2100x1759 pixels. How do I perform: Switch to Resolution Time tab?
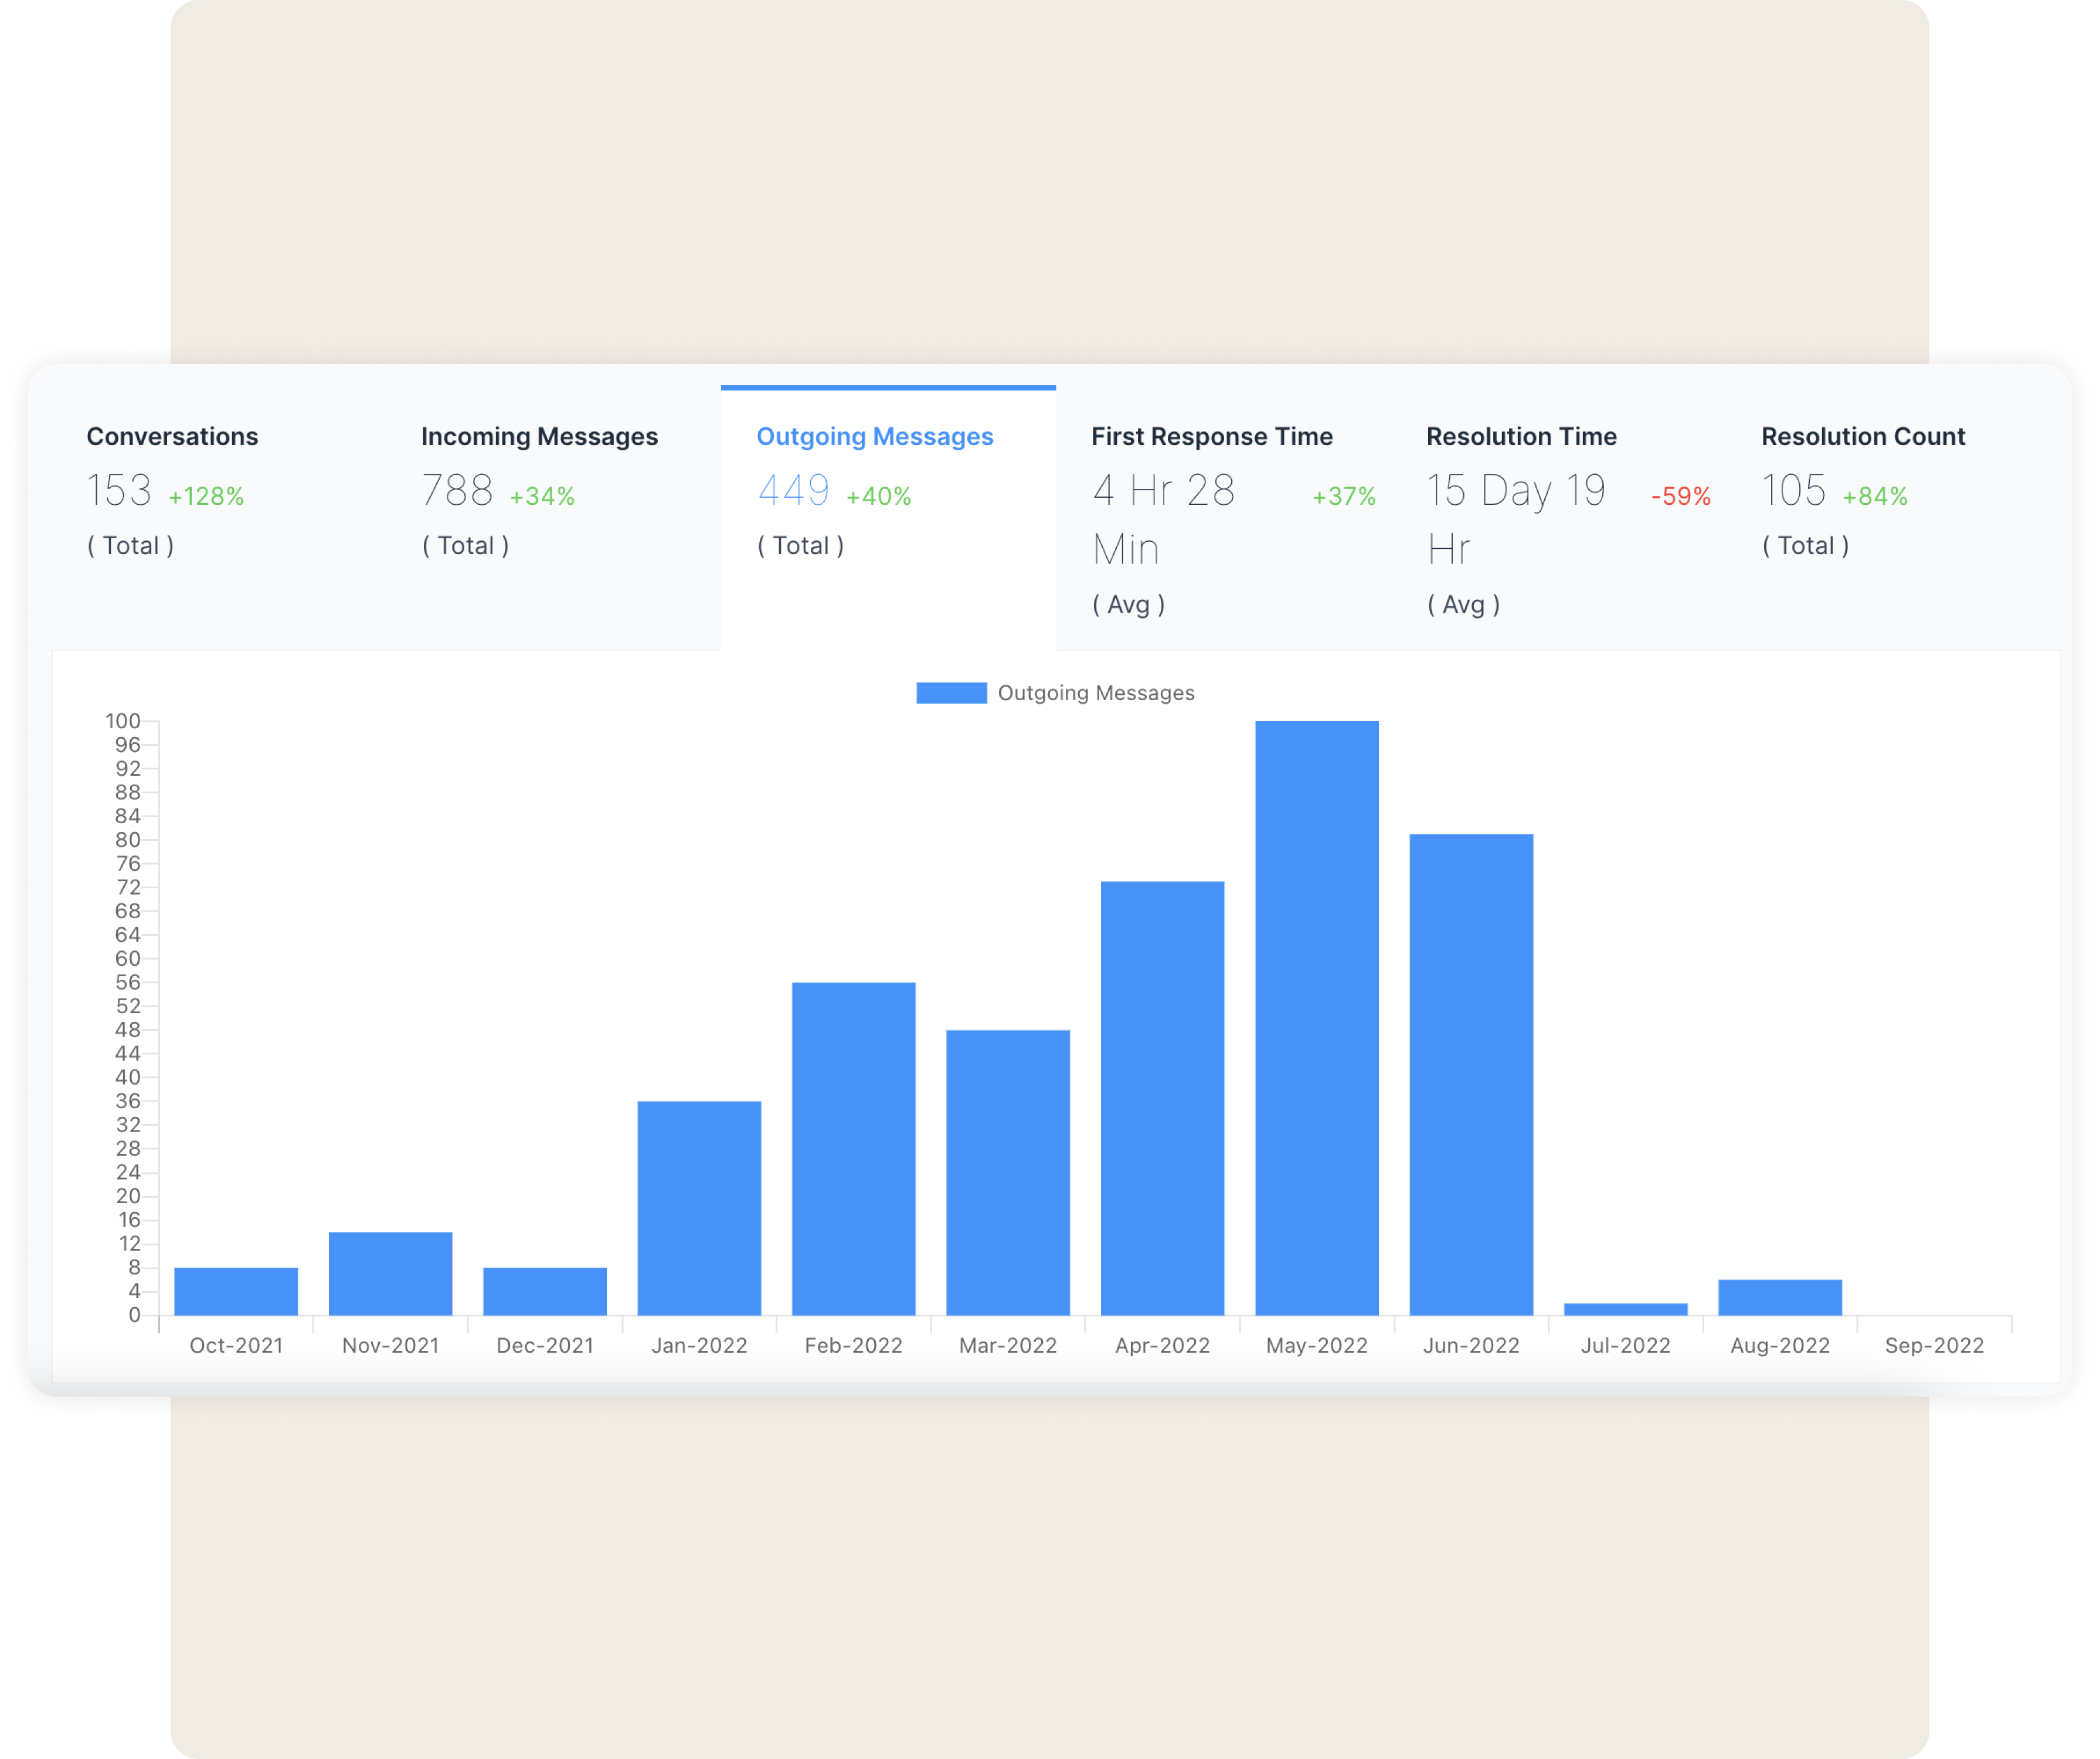[x=1521, y=437]
